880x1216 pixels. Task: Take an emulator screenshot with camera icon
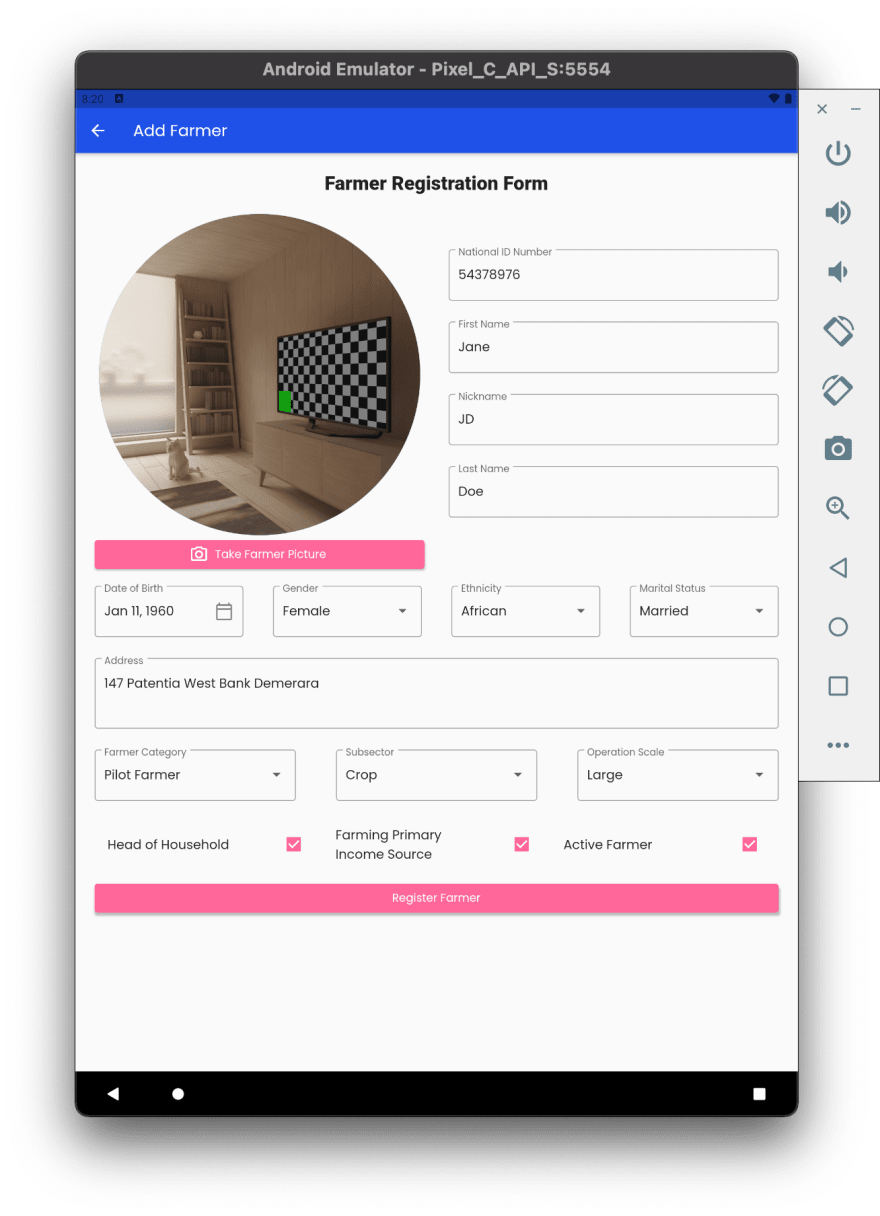[838, 449]
